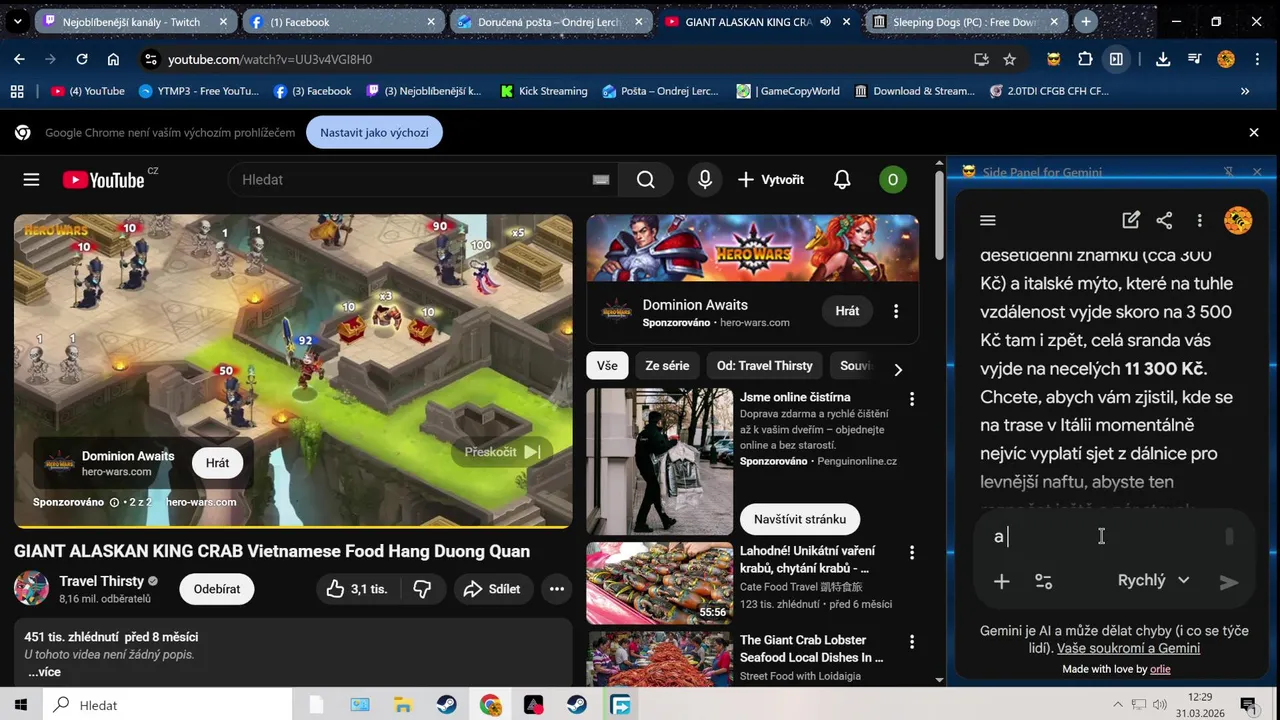Show more filter chips with the arrow
1280x720 pixels.
tap(897, 369)
